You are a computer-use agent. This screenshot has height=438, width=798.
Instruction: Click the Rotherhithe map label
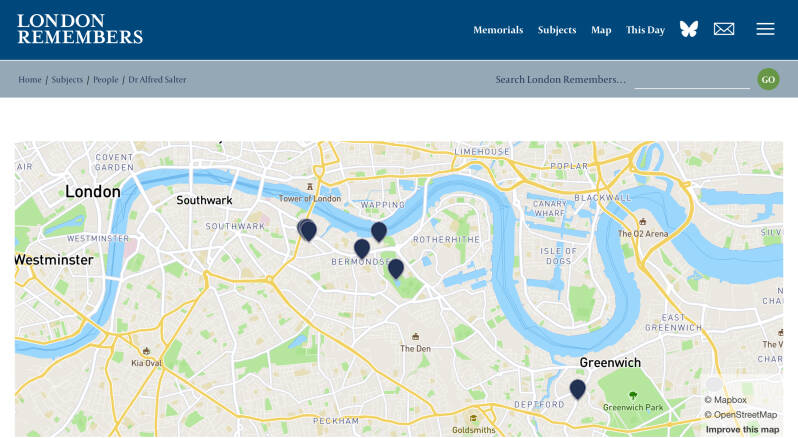coord(446,240)
